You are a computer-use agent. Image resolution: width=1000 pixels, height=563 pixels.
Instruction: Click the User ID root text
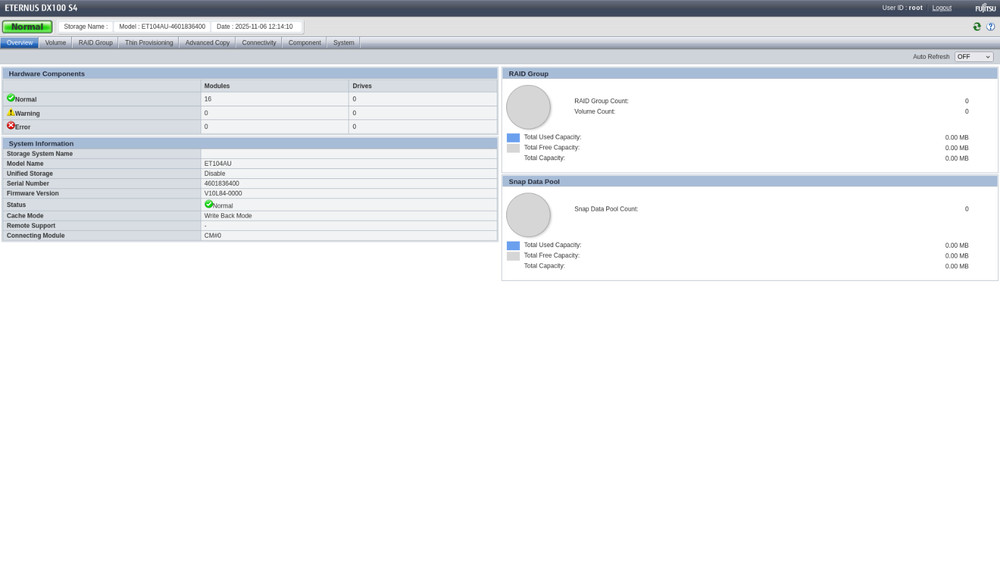click(x=902, y=8)
